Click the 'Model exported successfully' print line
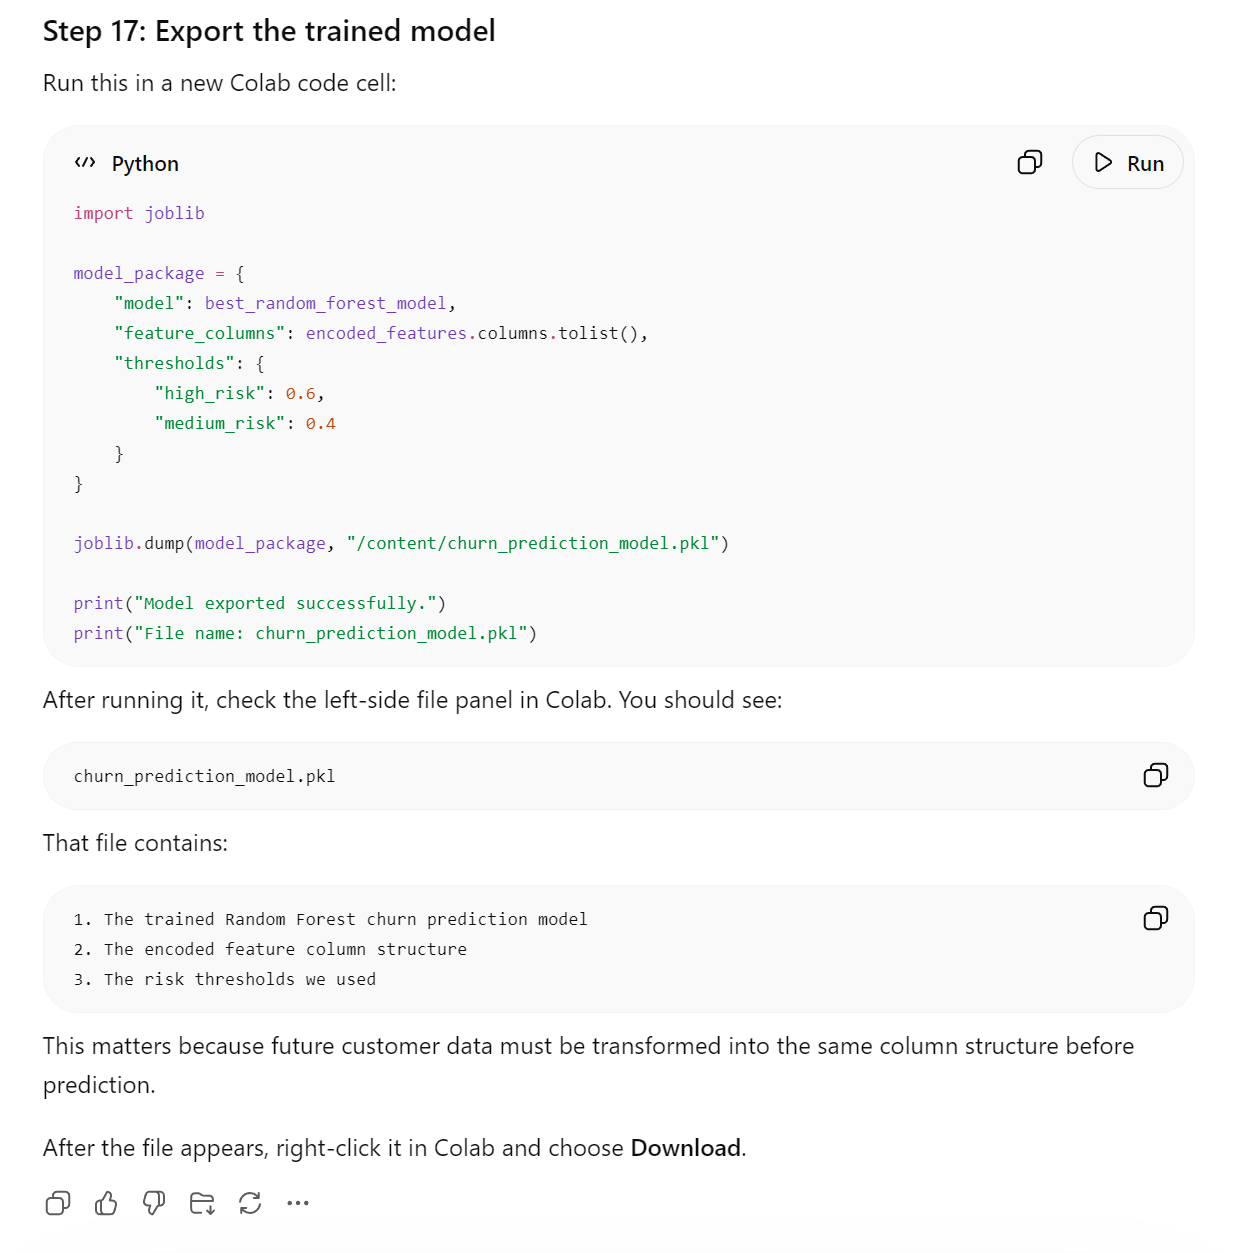The image size is (1250, 1253). point(260,603)
